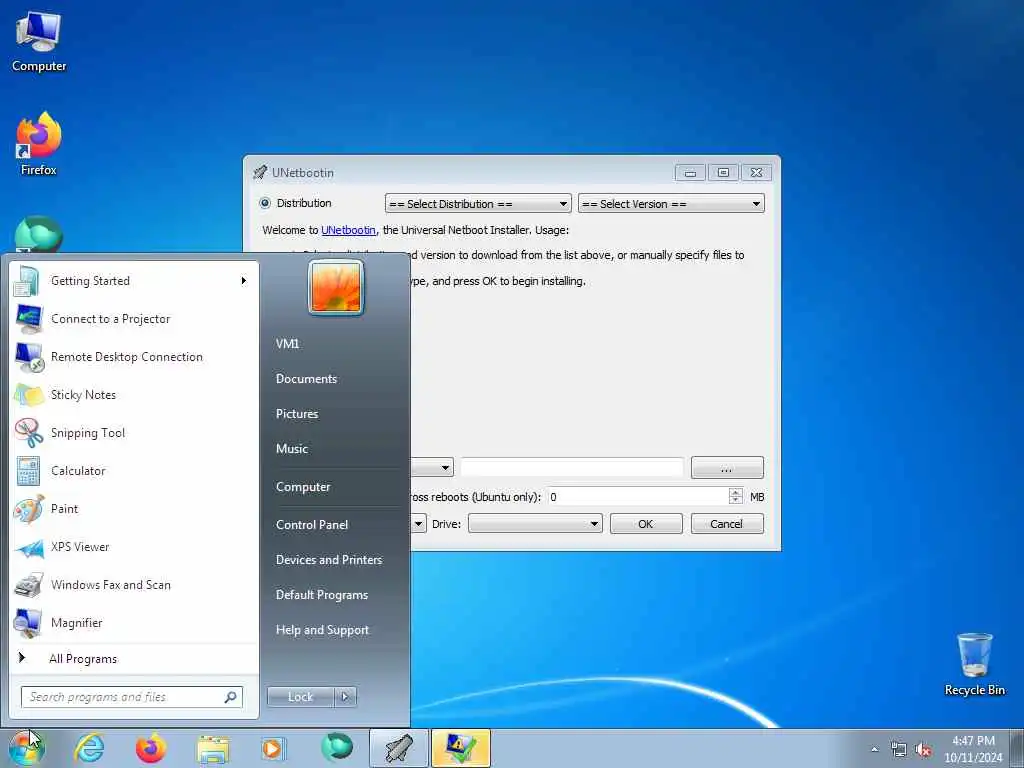Increase the MB spinner value
The height and width of the screenshot is (768, 1024).
coord(736,492)
